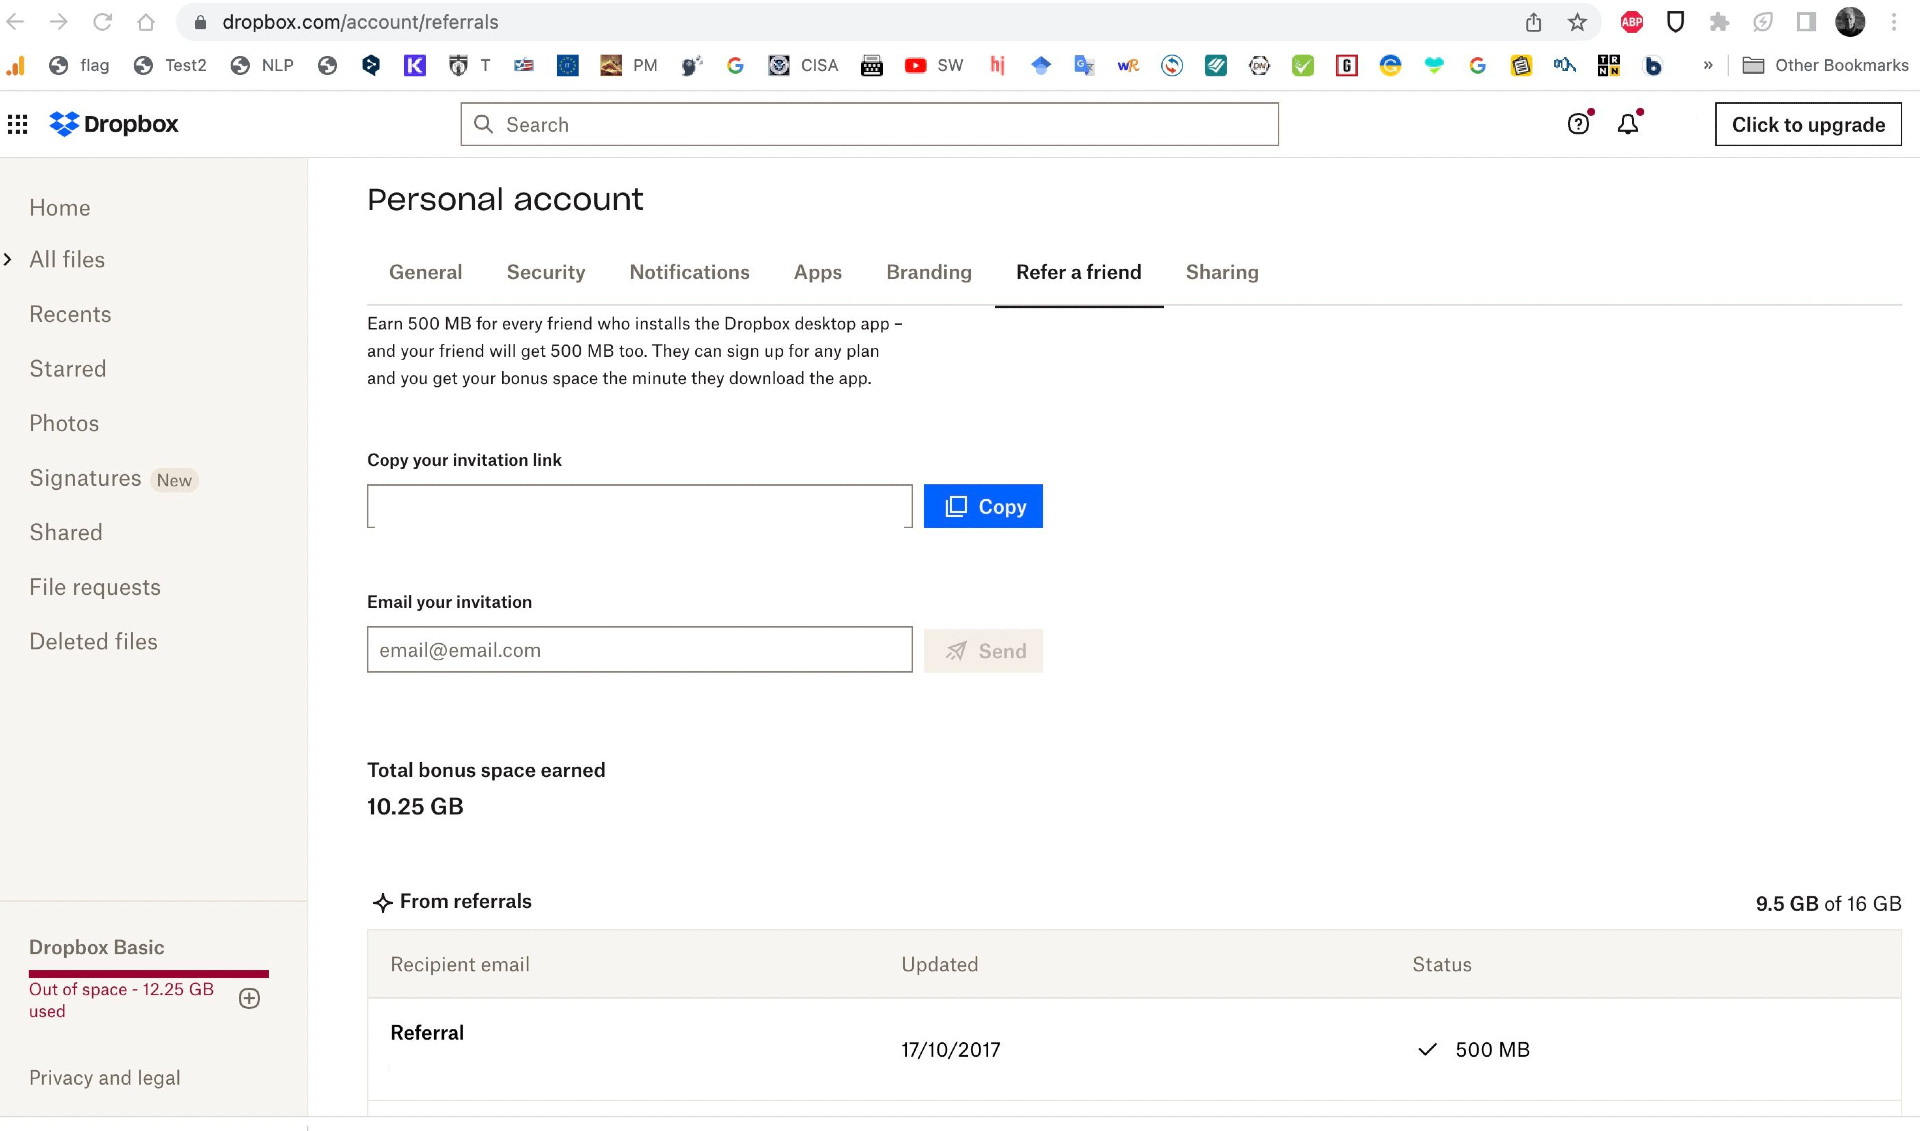The image size is (1920, 1131).
Task: Click the 10.25 GB bonus total
Action: click(415, 807)
